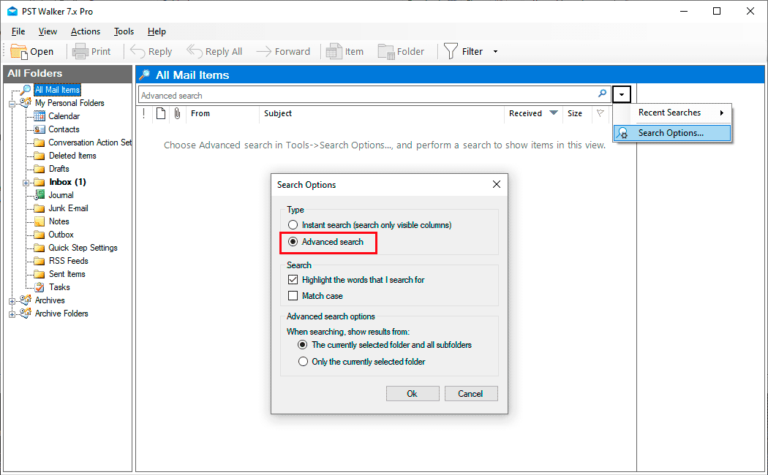This screenshot has height=475, width=768.
Task: Toggle Highlight the words that I search for
Action: click(x=293, y=280)
